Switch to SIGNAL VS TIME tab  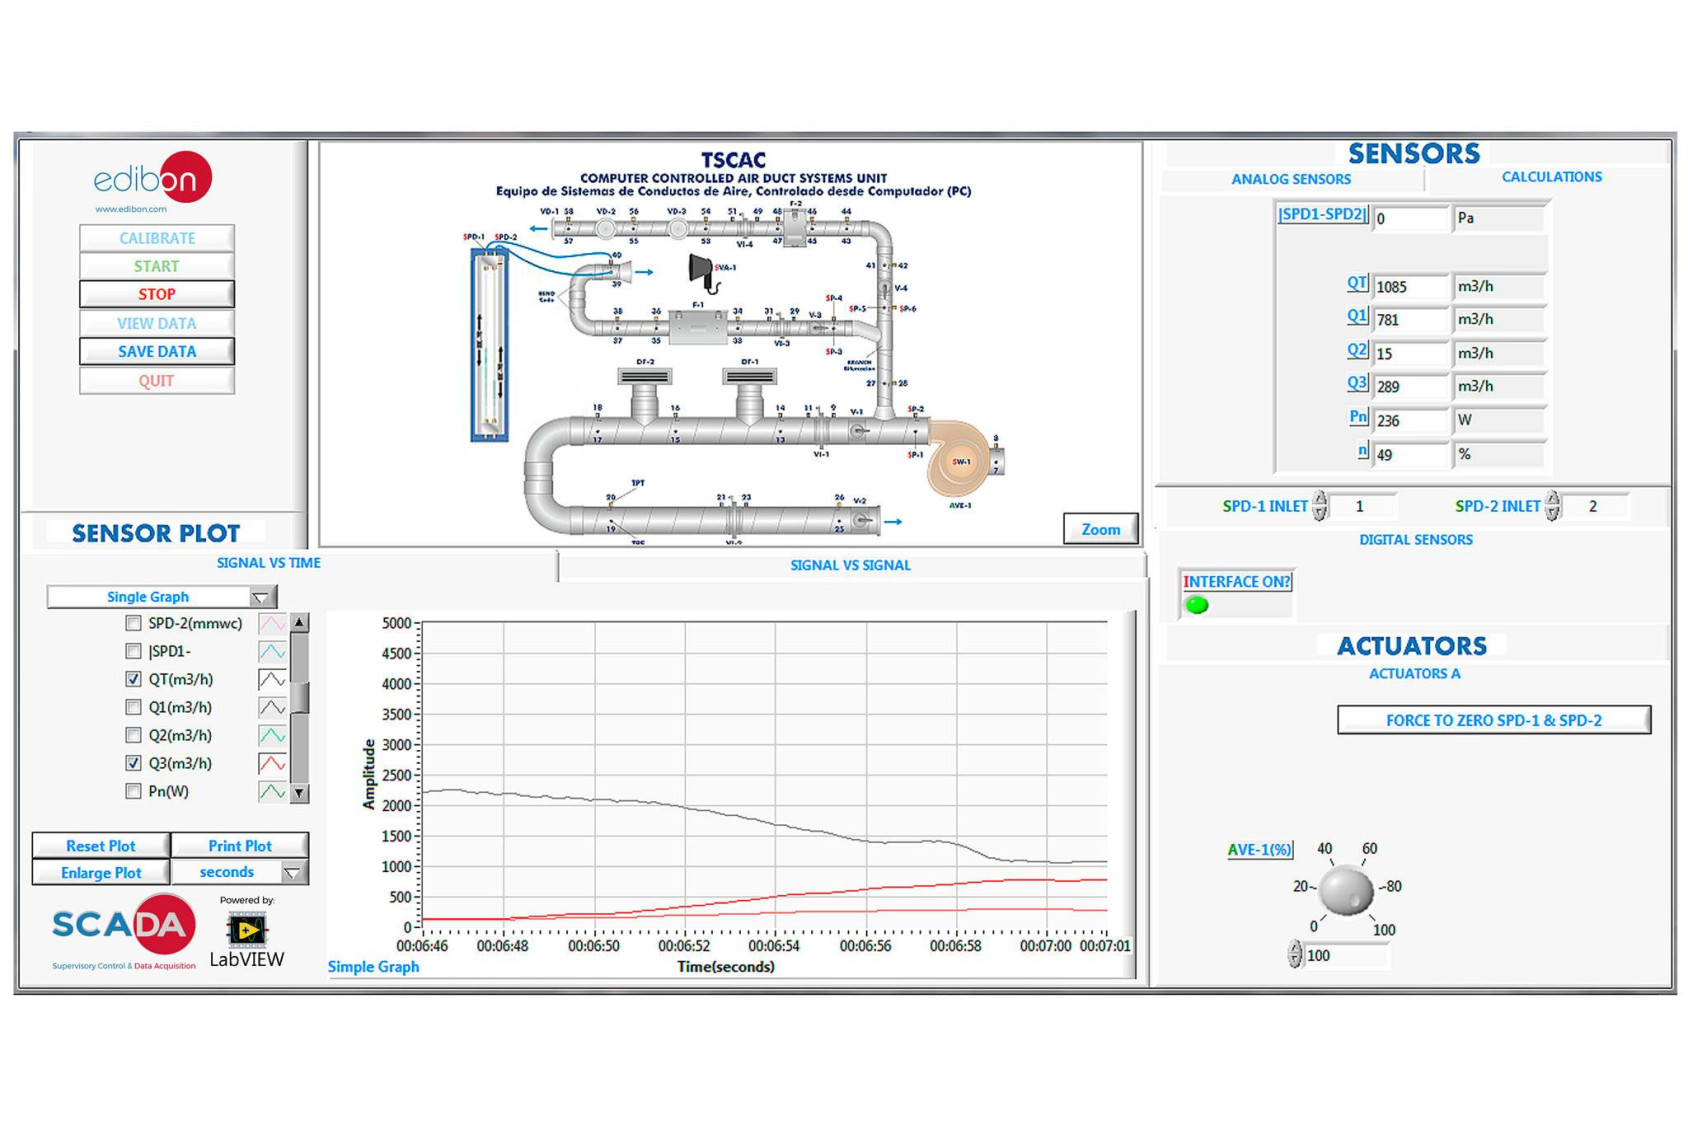268,563
